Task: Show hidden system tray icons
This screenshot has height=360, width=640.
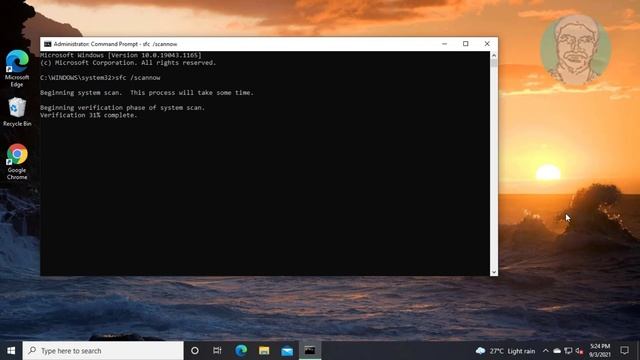Action: [x=546, y=351]
